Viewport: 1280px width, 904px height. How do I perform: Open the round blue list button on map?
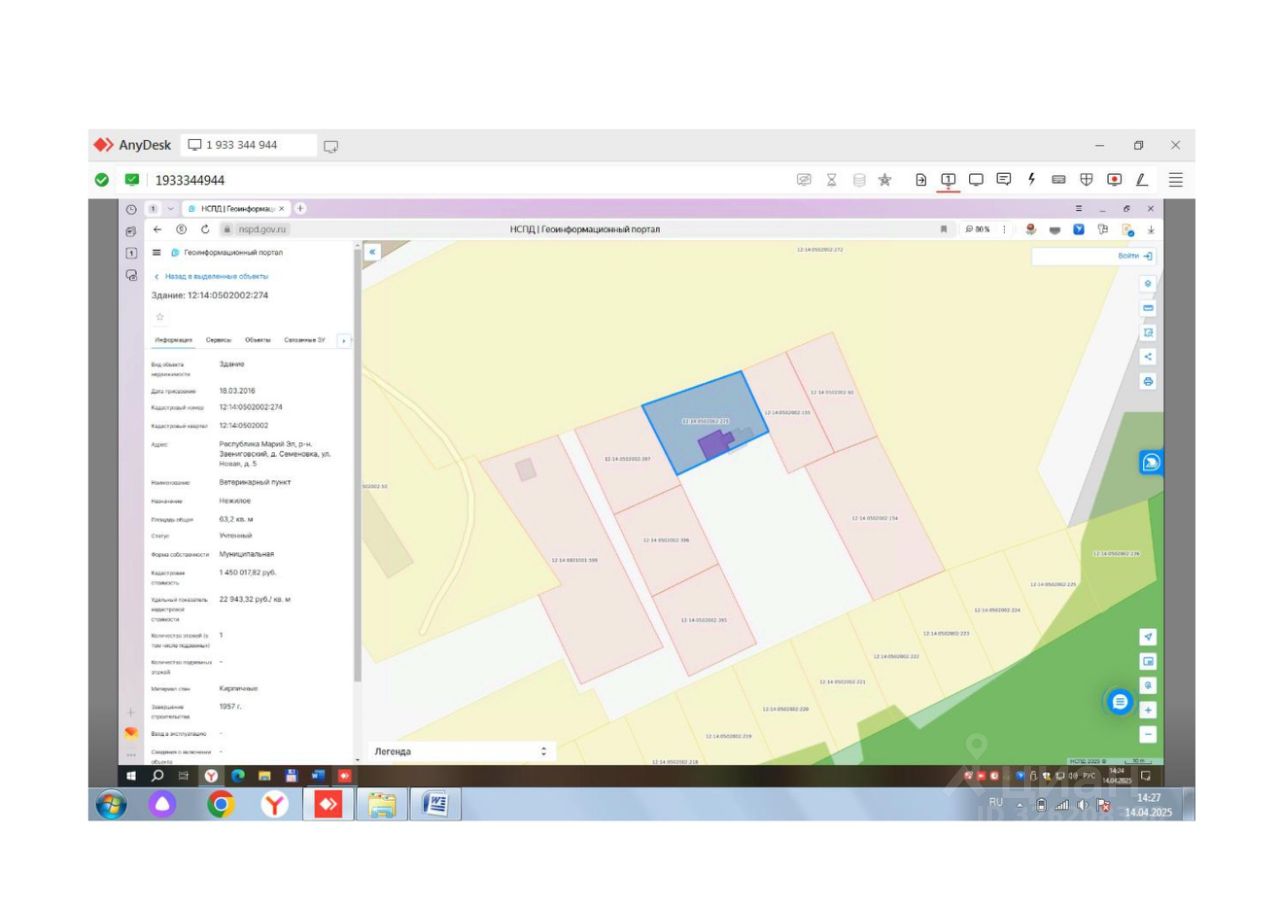[1120, 701]
